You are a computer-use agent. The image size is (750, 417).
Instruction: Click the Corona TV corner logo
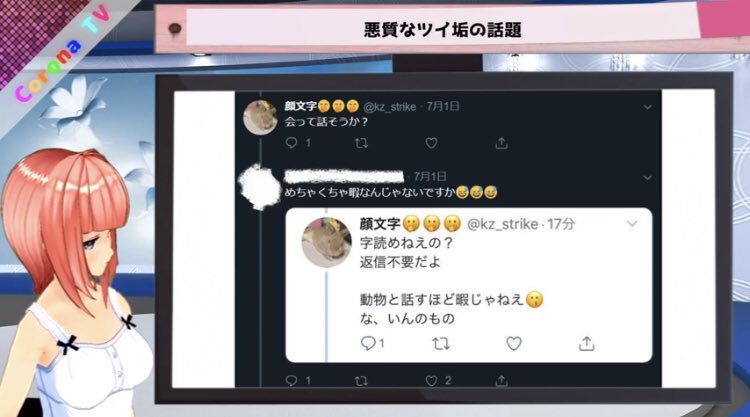[x=62, y=55]
